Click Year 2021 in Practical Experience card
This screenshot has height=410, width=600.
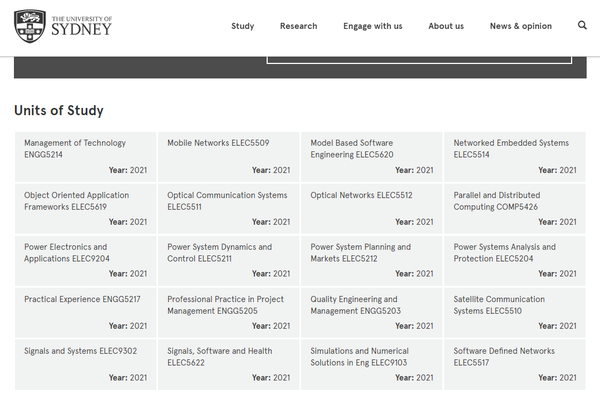coord(128,326)
